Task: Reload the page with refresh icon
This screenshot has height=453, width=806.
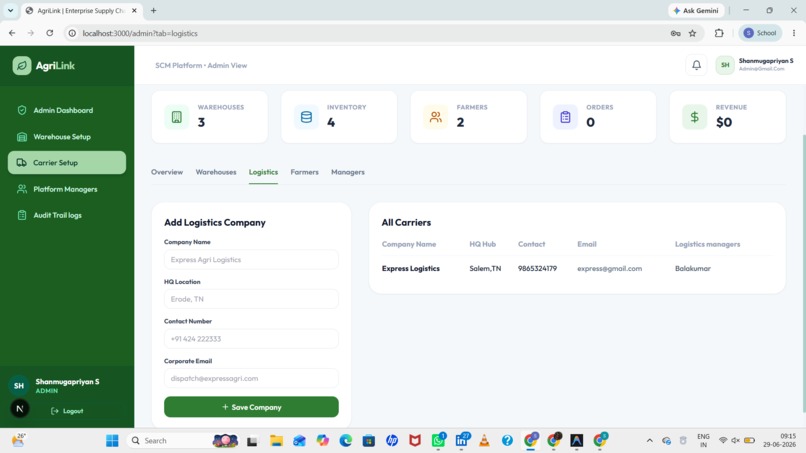Action: pos(49,33)
